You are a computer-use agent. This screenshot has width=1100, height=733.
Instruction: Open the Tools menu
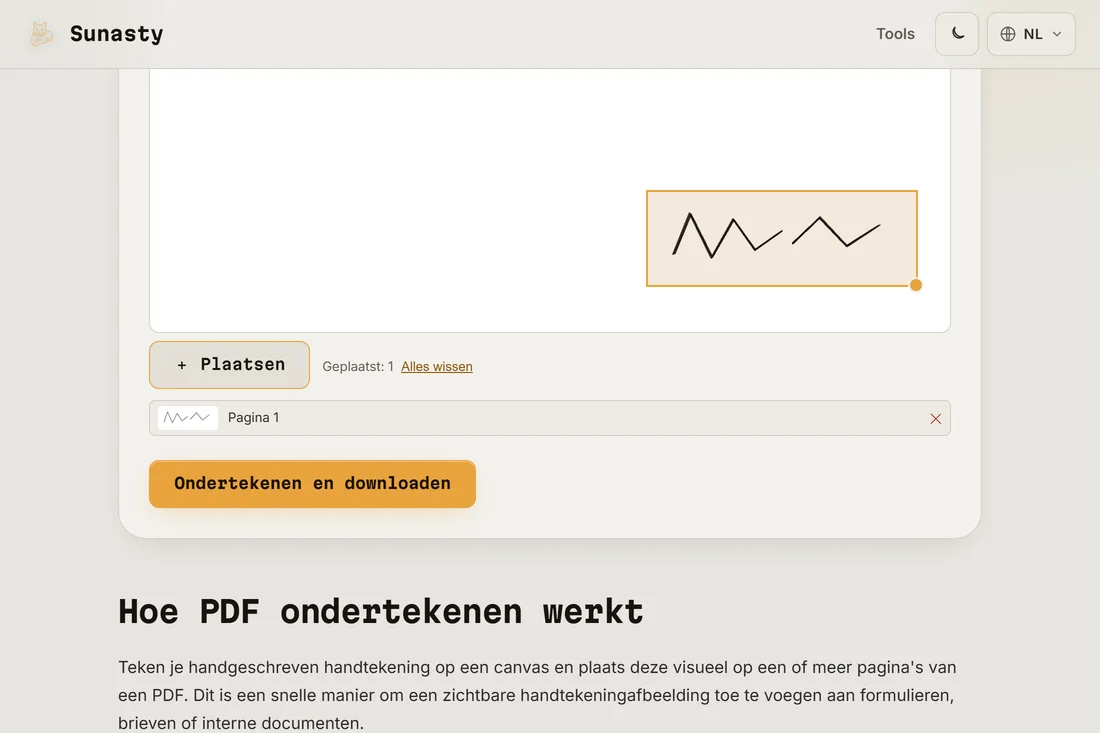click(x=895, y=34)
